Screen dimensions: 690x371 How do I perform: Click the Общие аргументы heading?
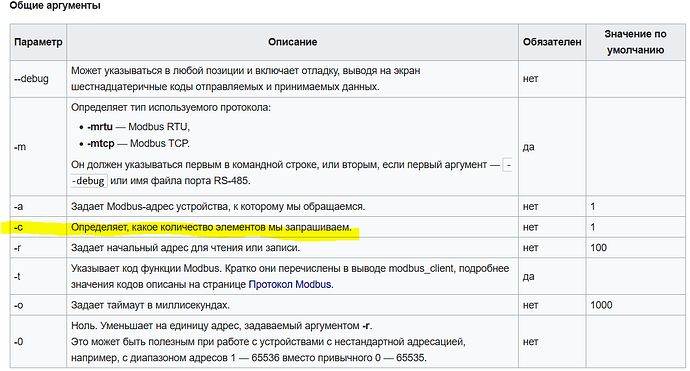pyautogui.click(x=55, y=6)
